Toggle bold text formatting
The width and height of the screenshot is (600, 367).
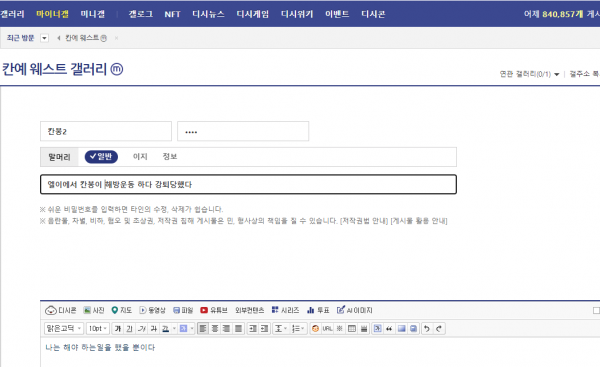click(118, 329)
